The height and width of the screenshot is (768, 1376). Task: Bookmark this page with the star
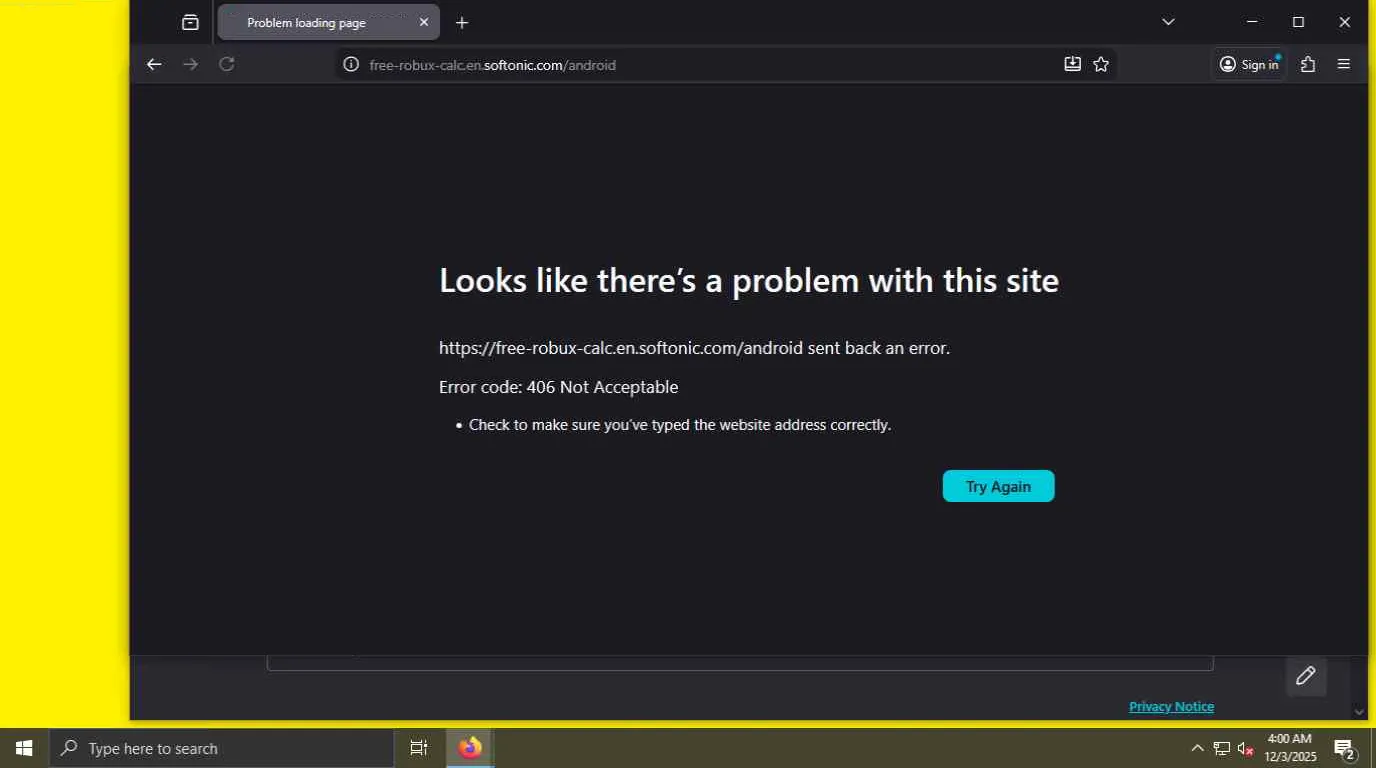click(1101, 64)
